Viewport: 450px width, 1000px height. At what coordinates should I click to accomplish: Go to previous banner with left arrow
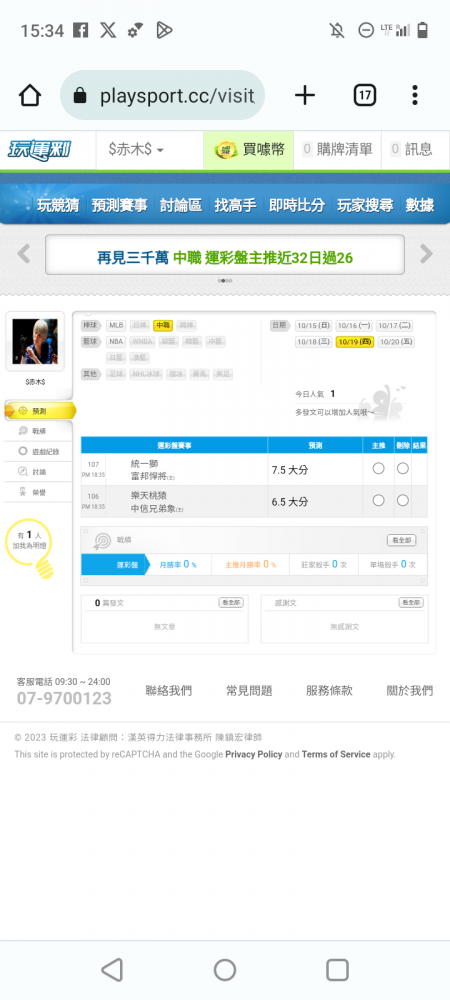tap(24, 254)
